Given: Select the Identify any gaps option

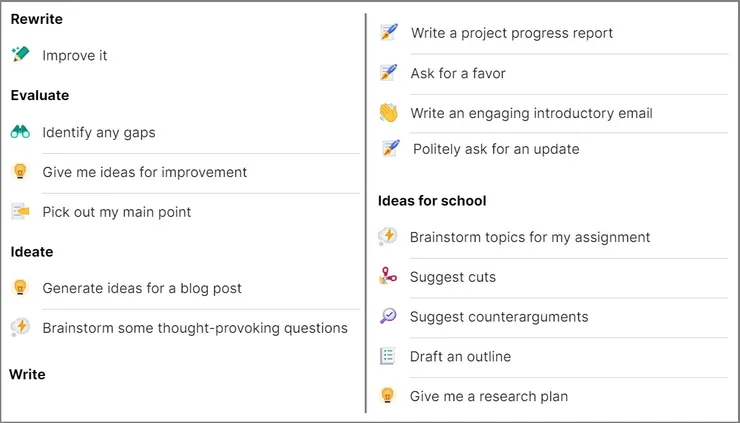Looking at the screenshot, I should tap(99, 132).
